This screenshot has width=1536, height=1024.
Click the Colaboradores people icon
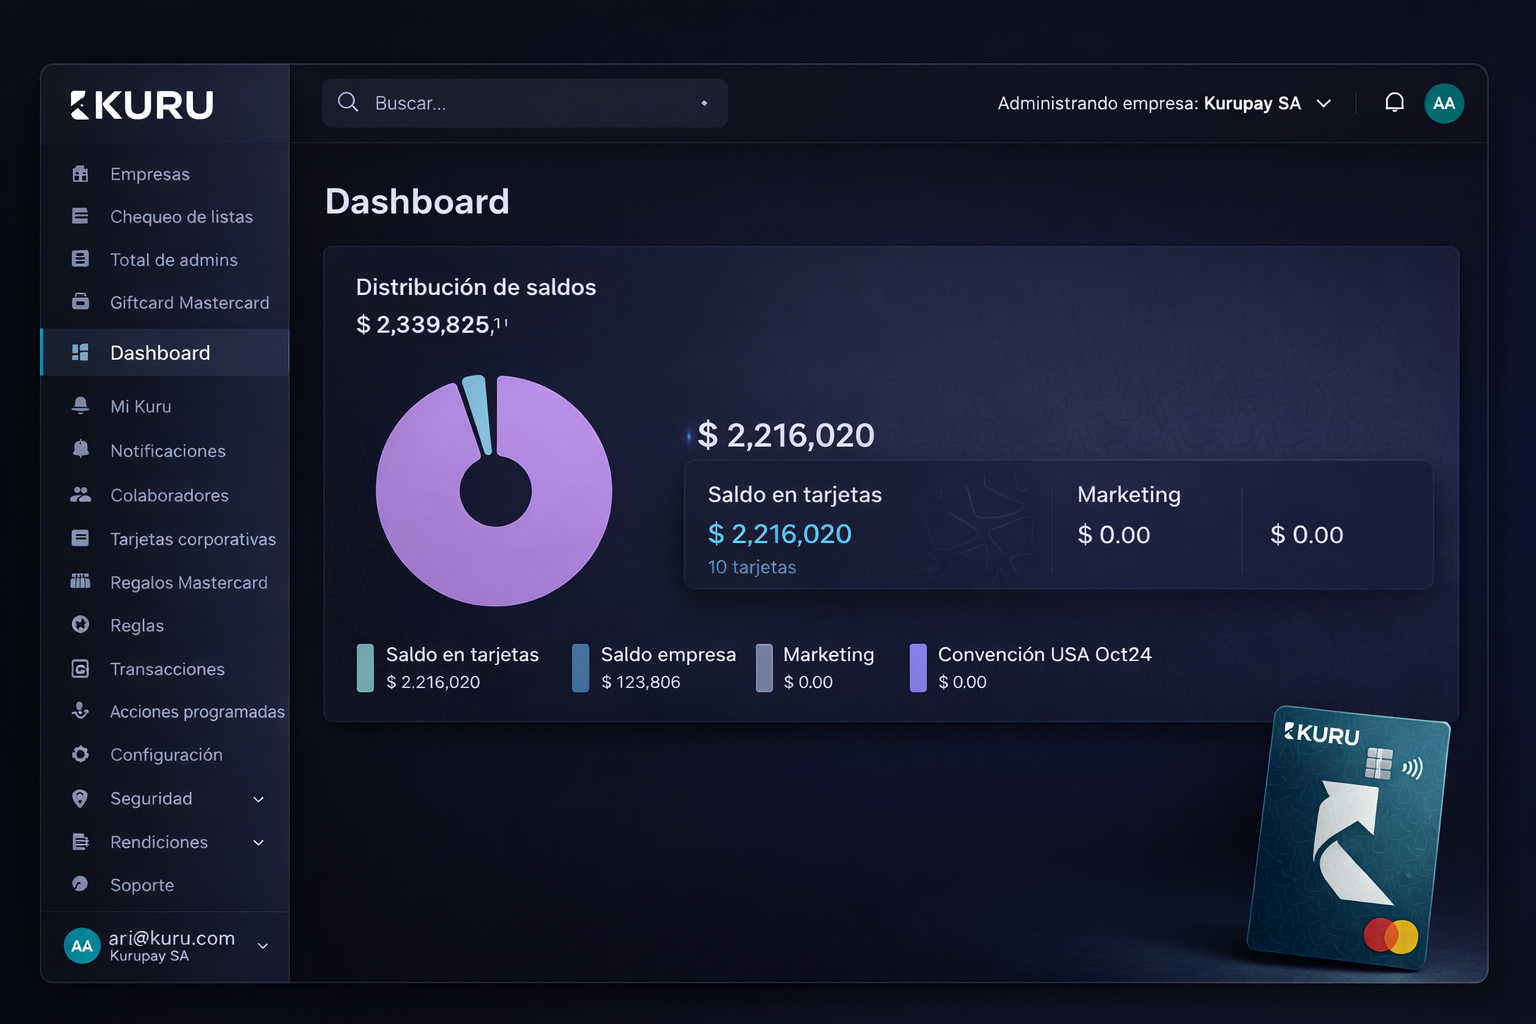tap(81, 494)
